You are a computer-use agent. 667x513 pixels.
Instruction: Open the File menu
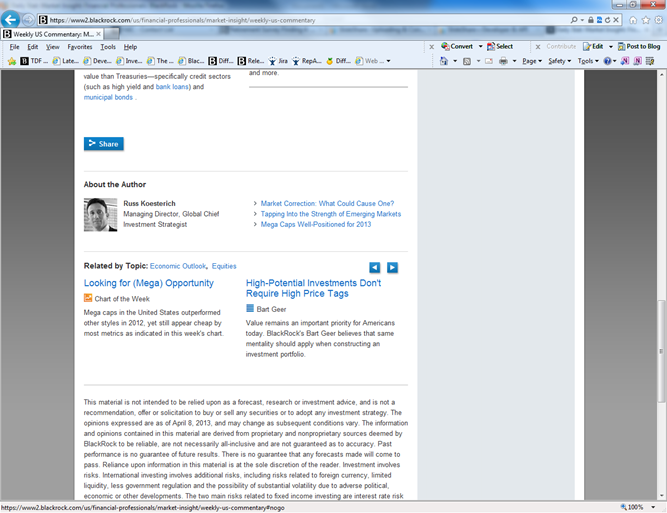(x=14, y=47)
